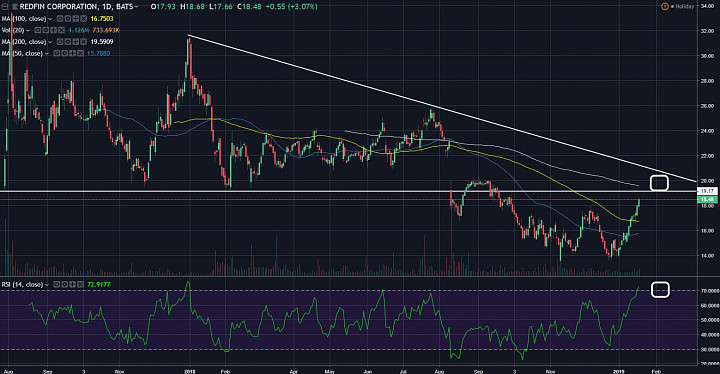720x374 pixels.
Task: Remove the Vol (20) indicator with X icon
Action: pyautogui.click(x=62, y=30)
